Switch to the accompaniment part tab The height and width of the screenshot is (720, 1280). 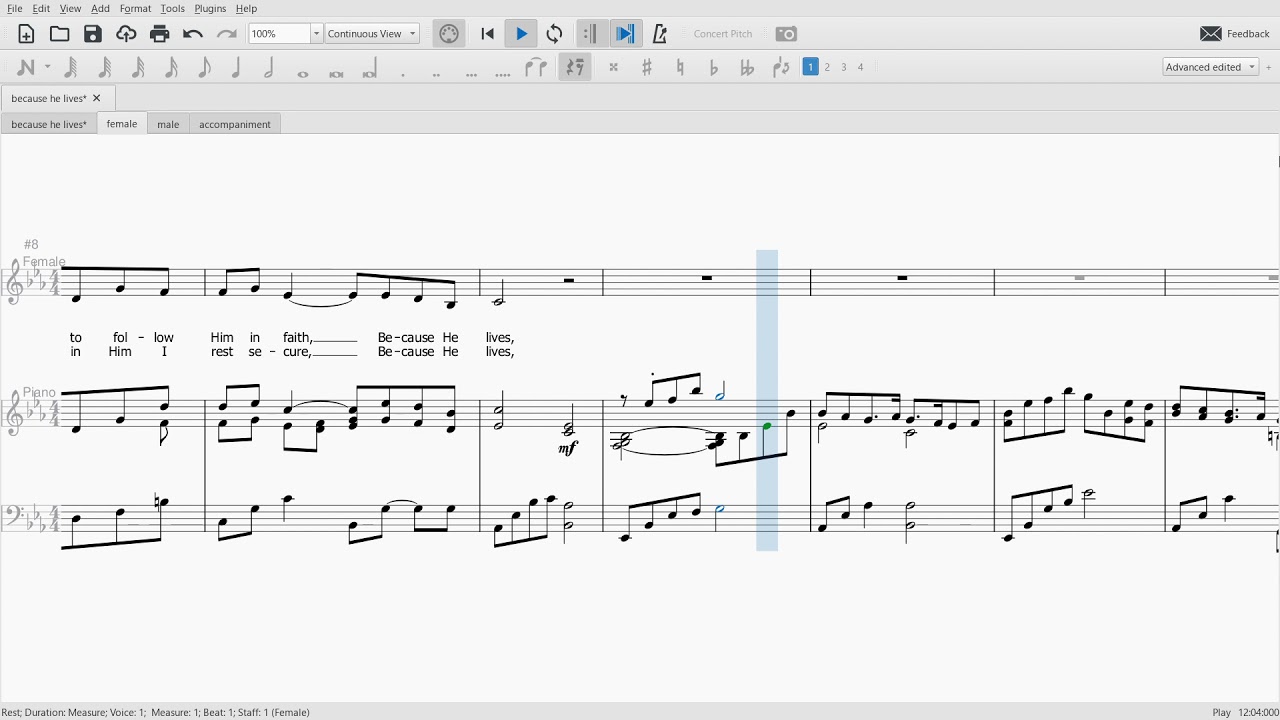click(235, 124)
